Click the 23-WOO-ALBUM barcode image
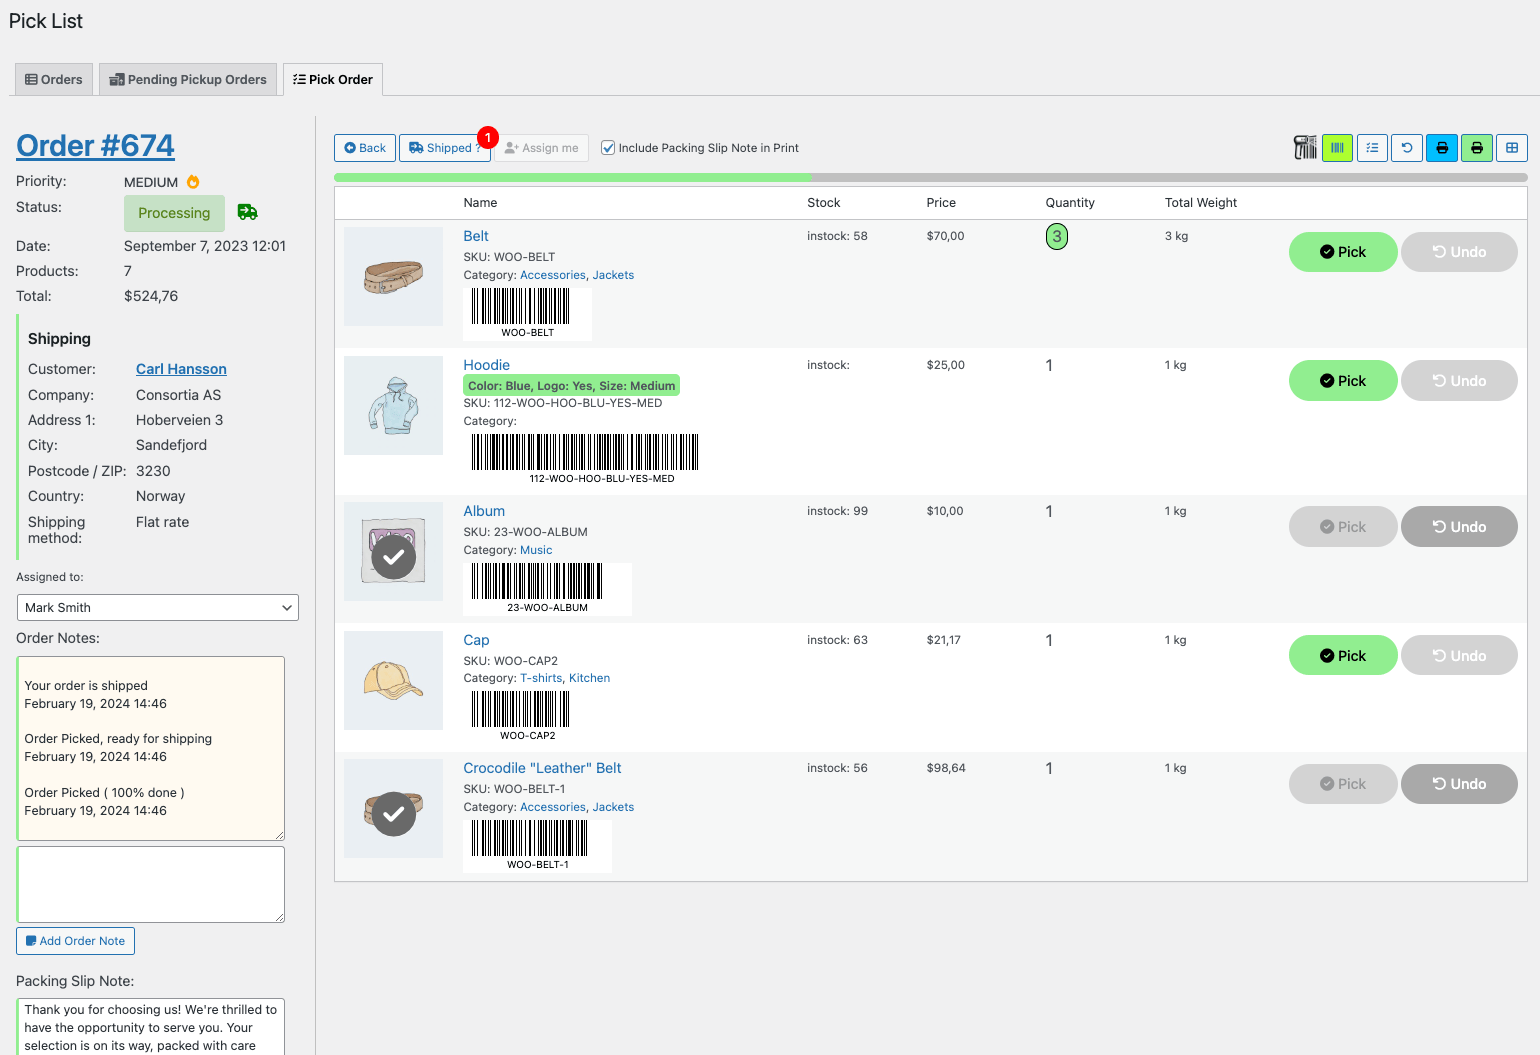1540x1055 pixels. pyautogui.click(x=548, y=588)
